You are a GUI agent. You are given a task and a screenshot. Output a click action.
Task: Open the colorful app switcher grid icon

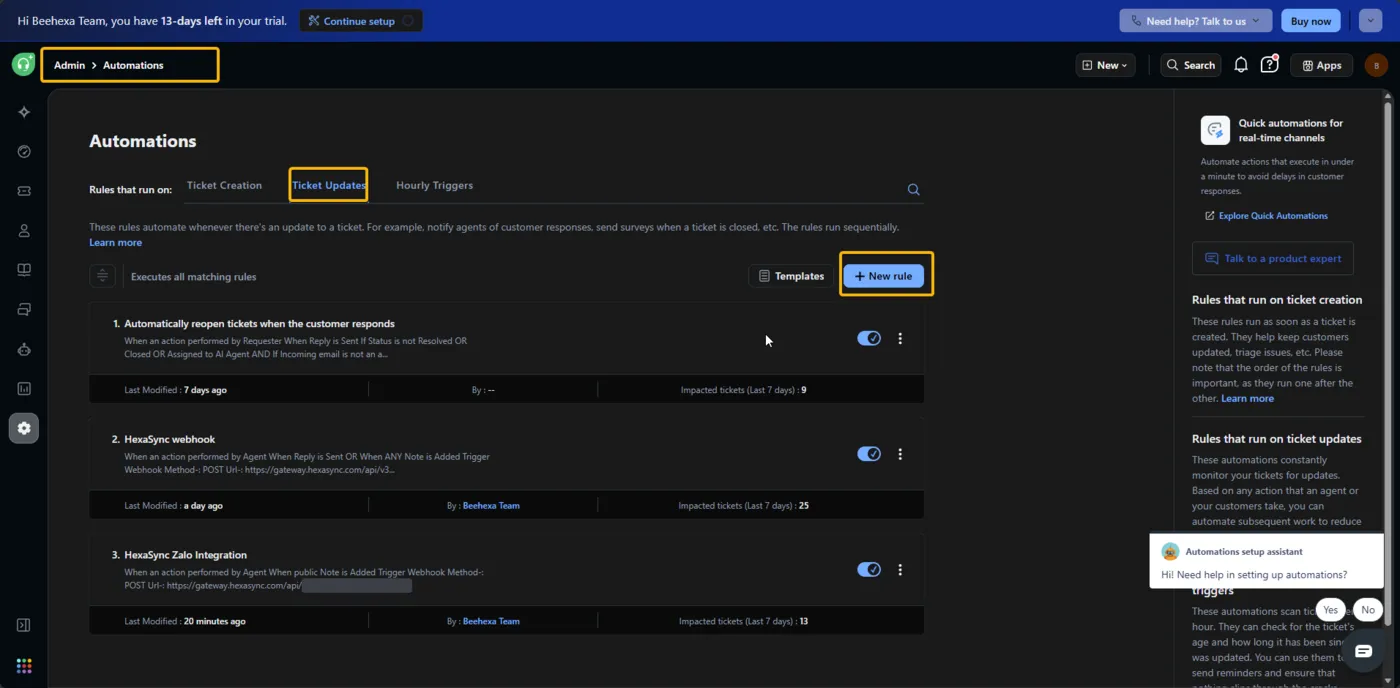pyautogui.click(x=24, y=666)
